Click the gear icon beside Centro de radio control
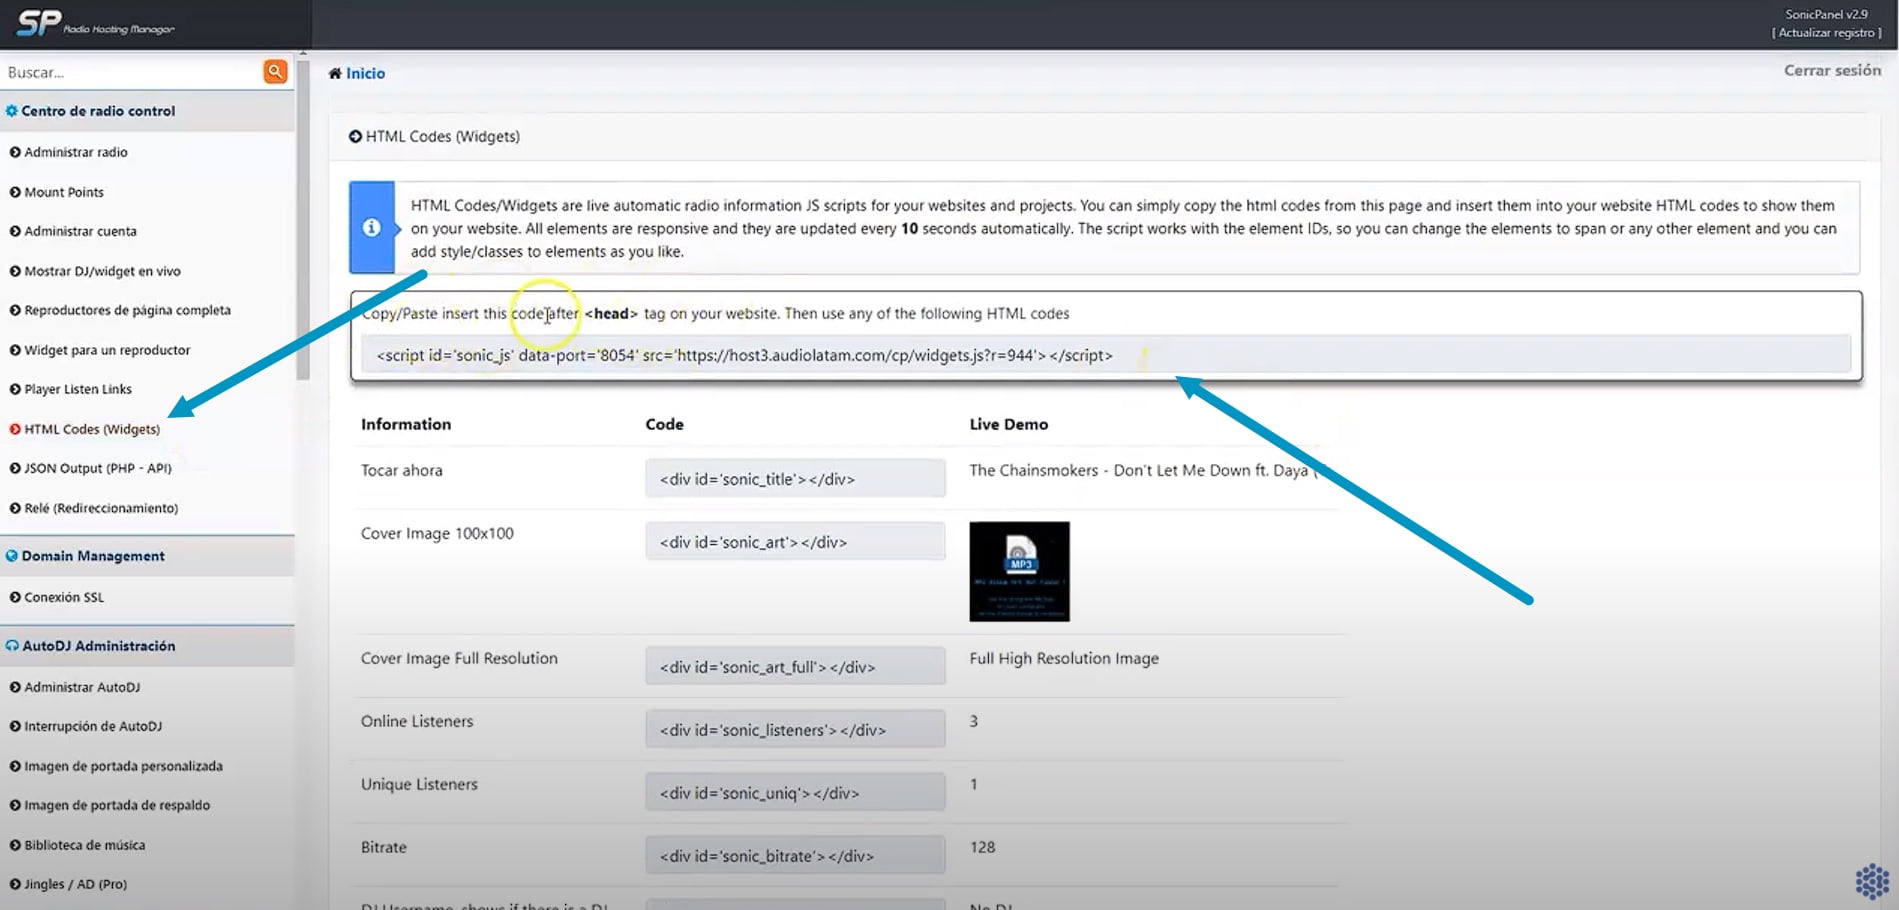This screenshot has width=1899, height=910. [x=12, y=111]
